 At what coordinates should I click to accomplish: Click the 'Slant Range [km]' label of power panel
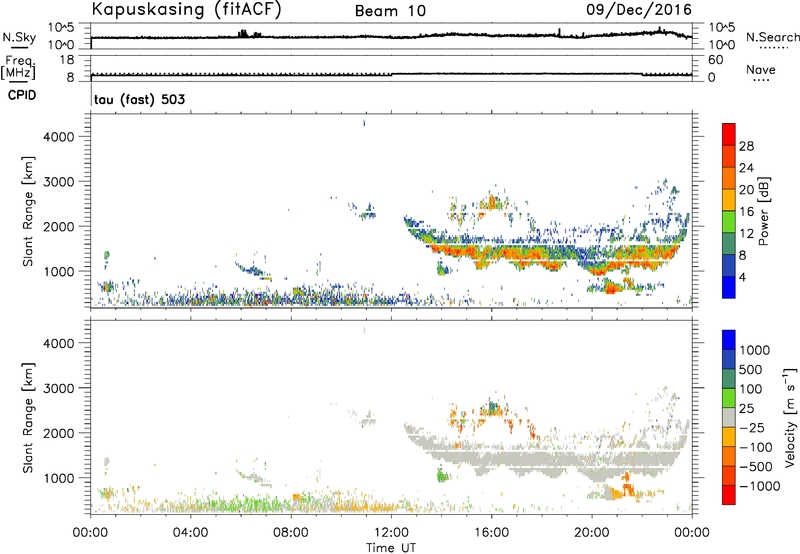(28, 211)
